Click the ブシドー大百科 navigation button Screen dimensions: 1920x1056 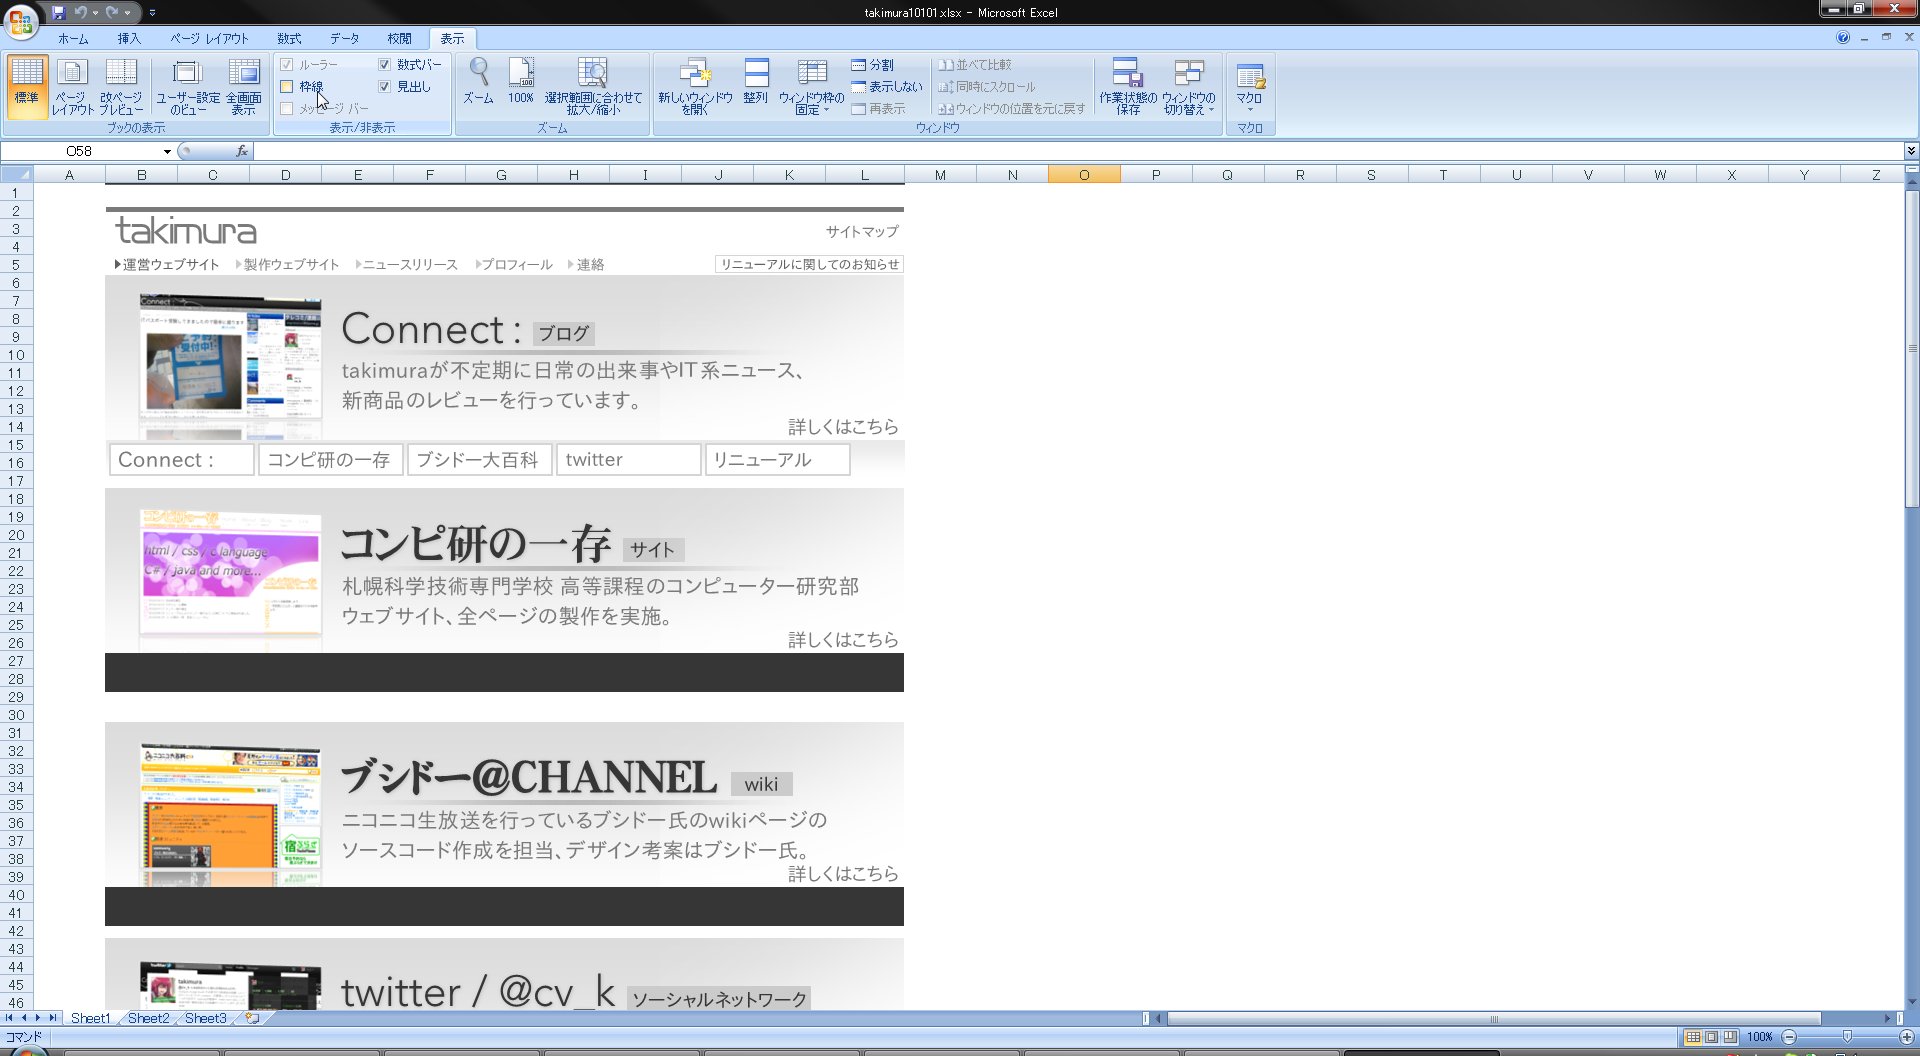coord(479,460)
